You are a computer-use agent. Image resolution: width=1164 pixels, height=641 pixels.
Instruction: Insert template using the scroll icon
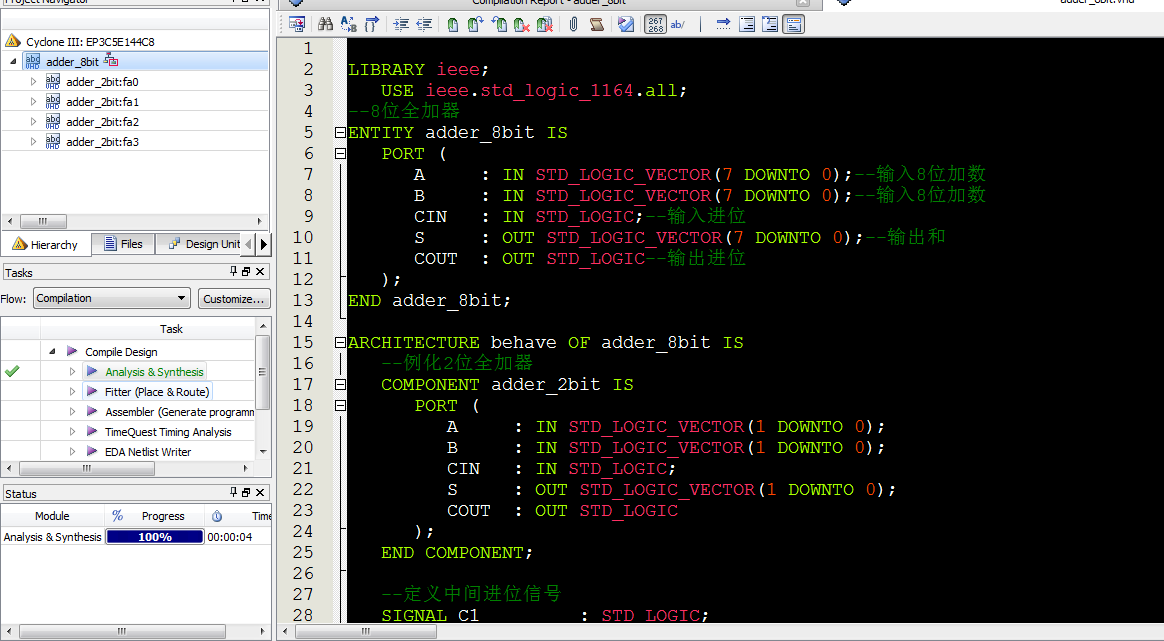pos(596,25)
